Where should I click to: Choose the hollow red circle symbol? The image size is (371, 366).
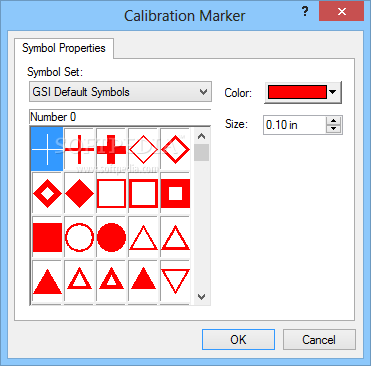pos(79,238)
